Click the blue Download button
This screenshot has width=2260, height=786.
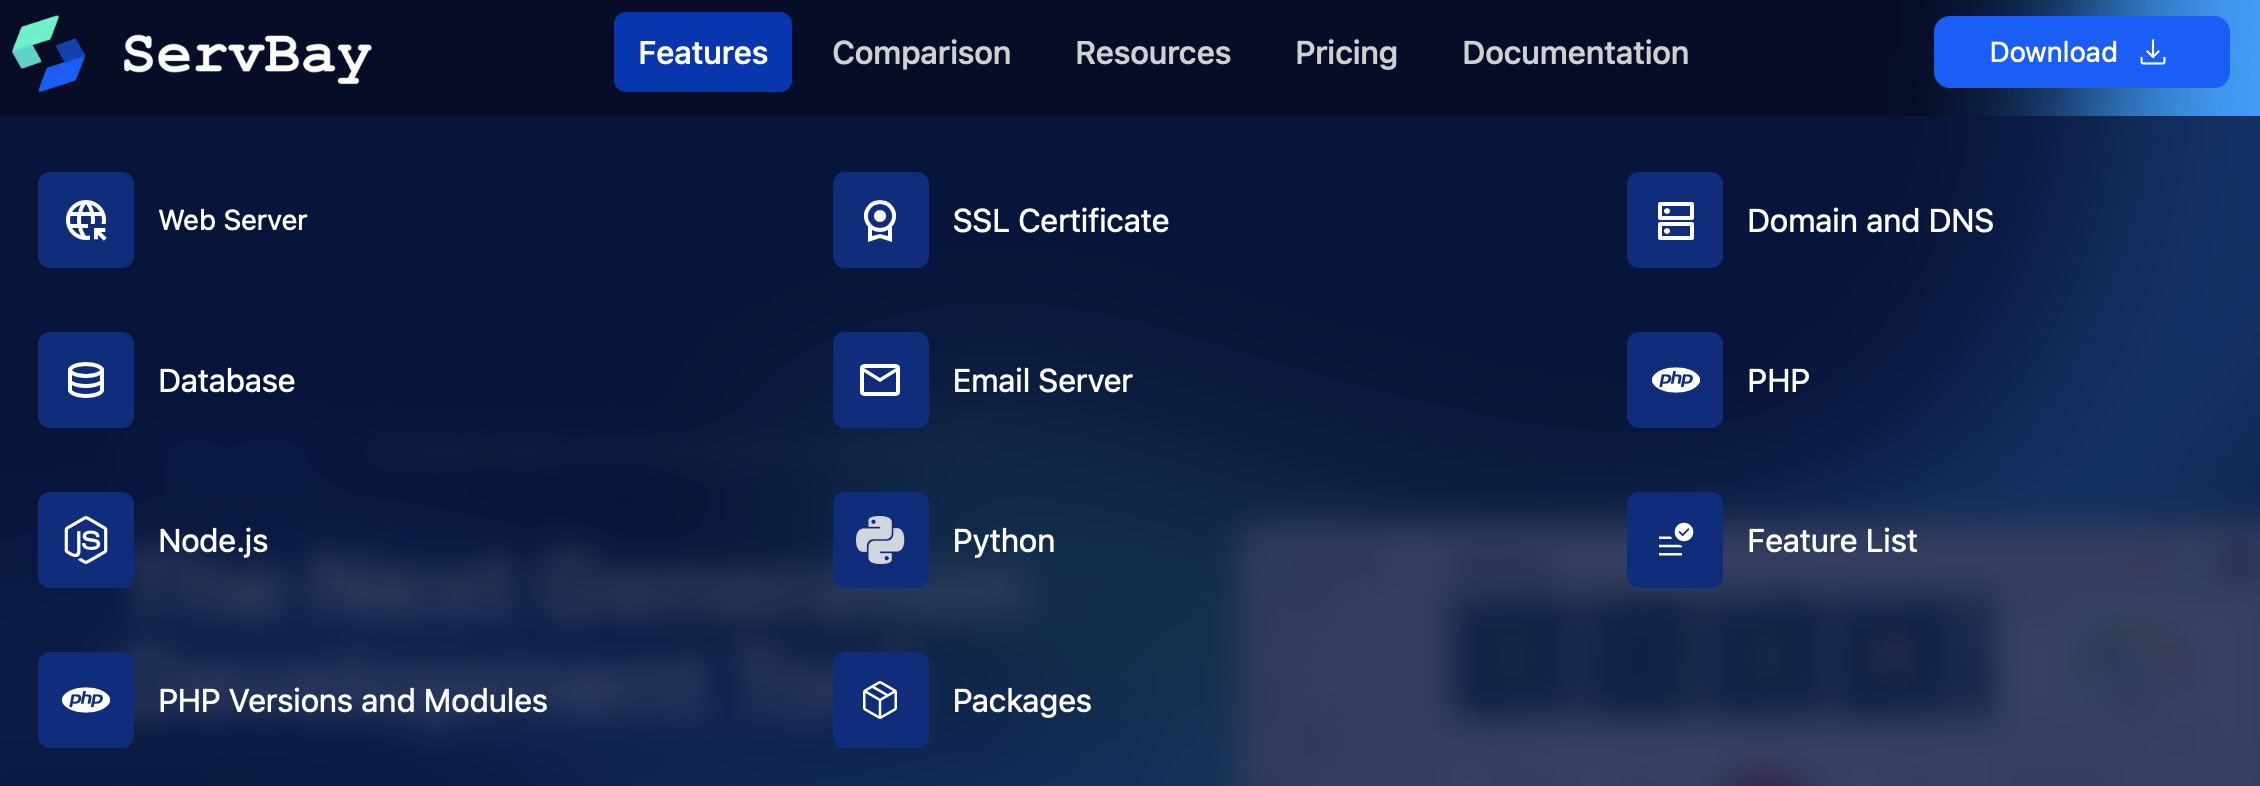coord(2081,52)
